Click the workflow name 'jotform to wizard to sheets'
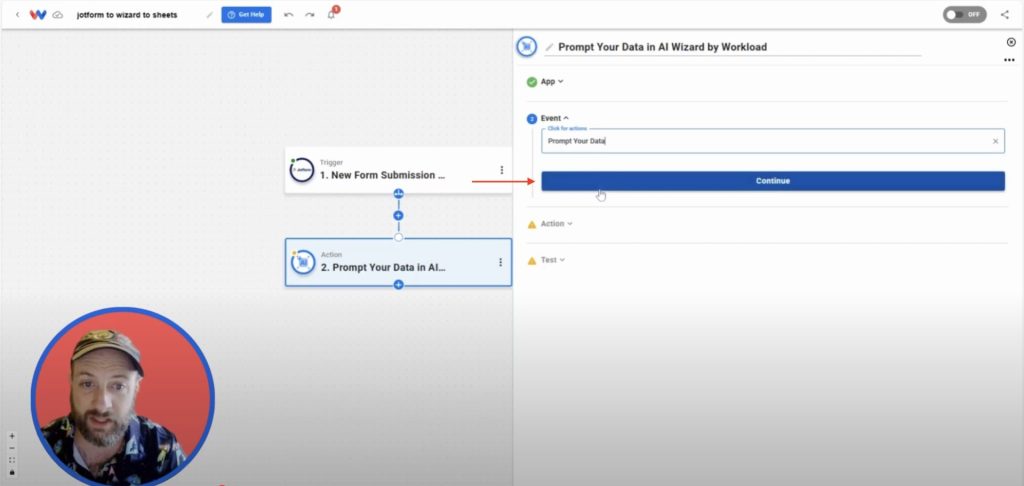Screen dimensions: 1024x486 [127, 14]
